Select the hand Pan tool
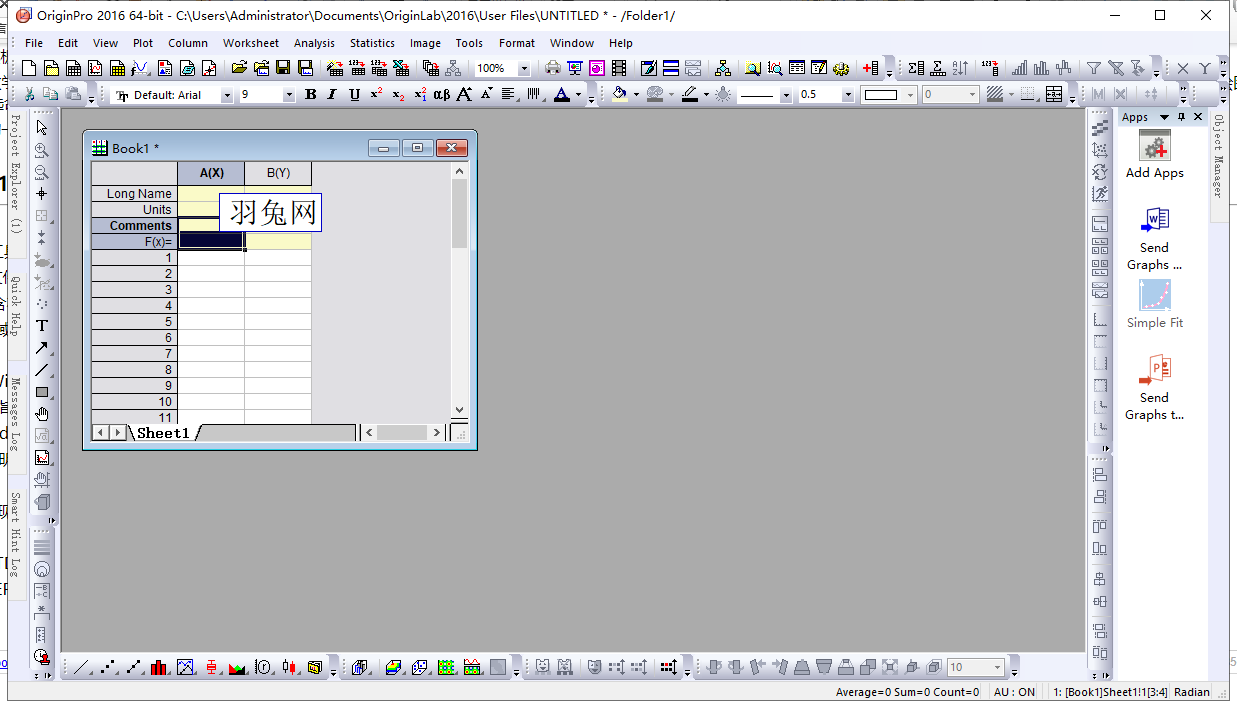The height and width of the screenshot is (708, 1237). pos(42,414)
